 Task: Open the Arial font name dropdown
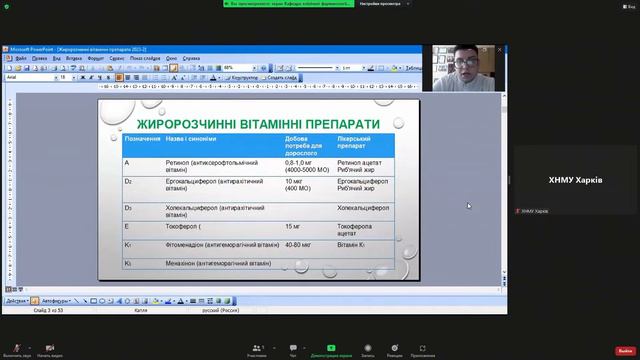click(56, 78)
